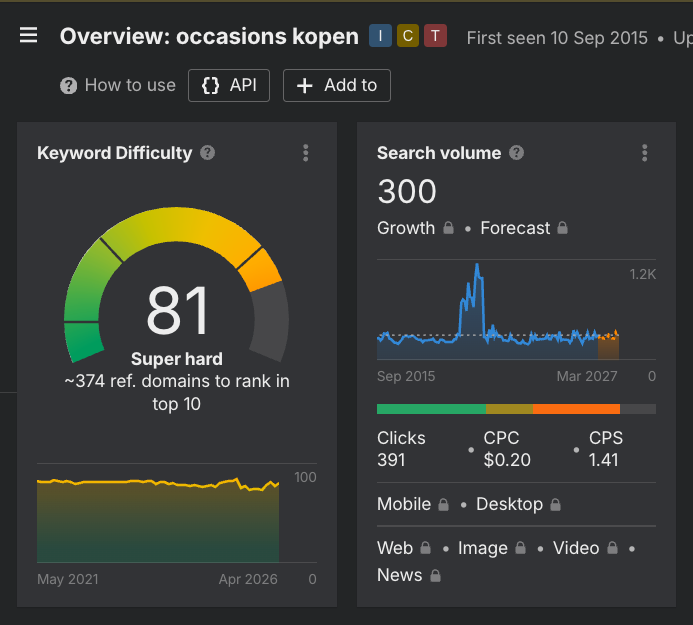Click the lock icon next to Growth

pos(449,228)
